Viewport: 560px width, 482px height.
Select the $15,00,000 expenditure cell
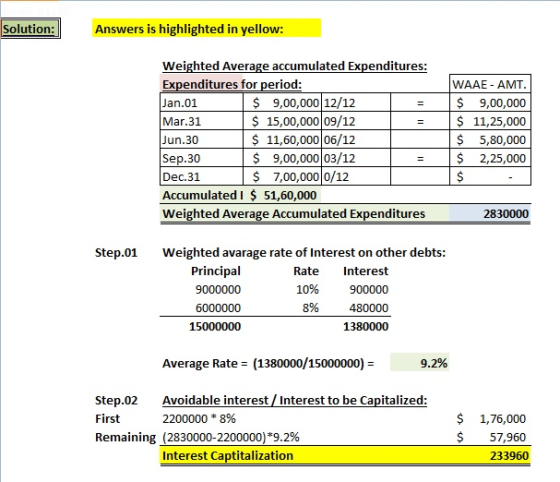point(282,121)
